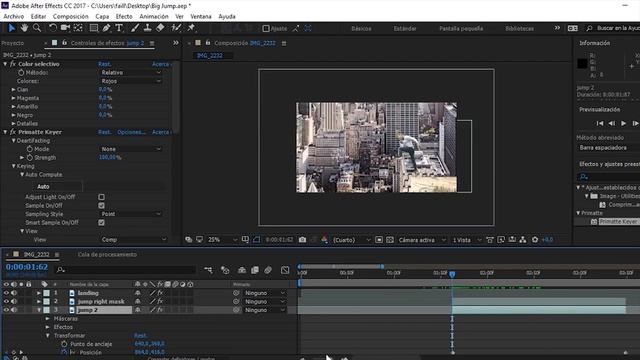Hide the landing layer with its eye

[6, 293]
